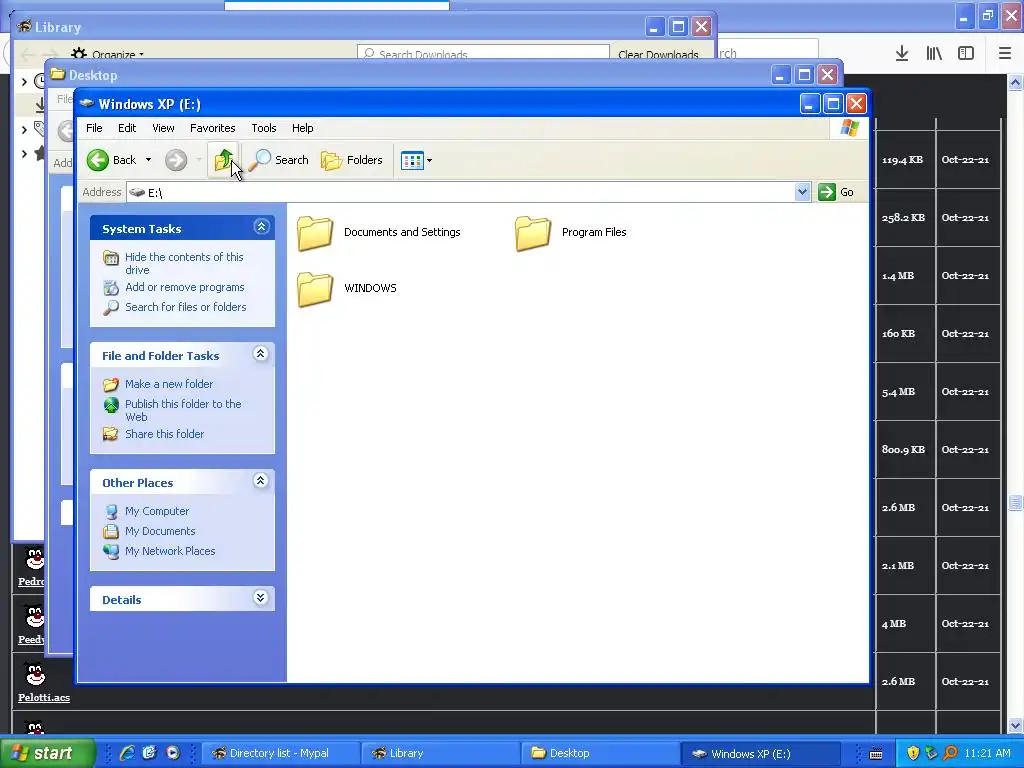Open the File menu
The width and height of the screenshot is (1024, 768).
pos(94,128)
